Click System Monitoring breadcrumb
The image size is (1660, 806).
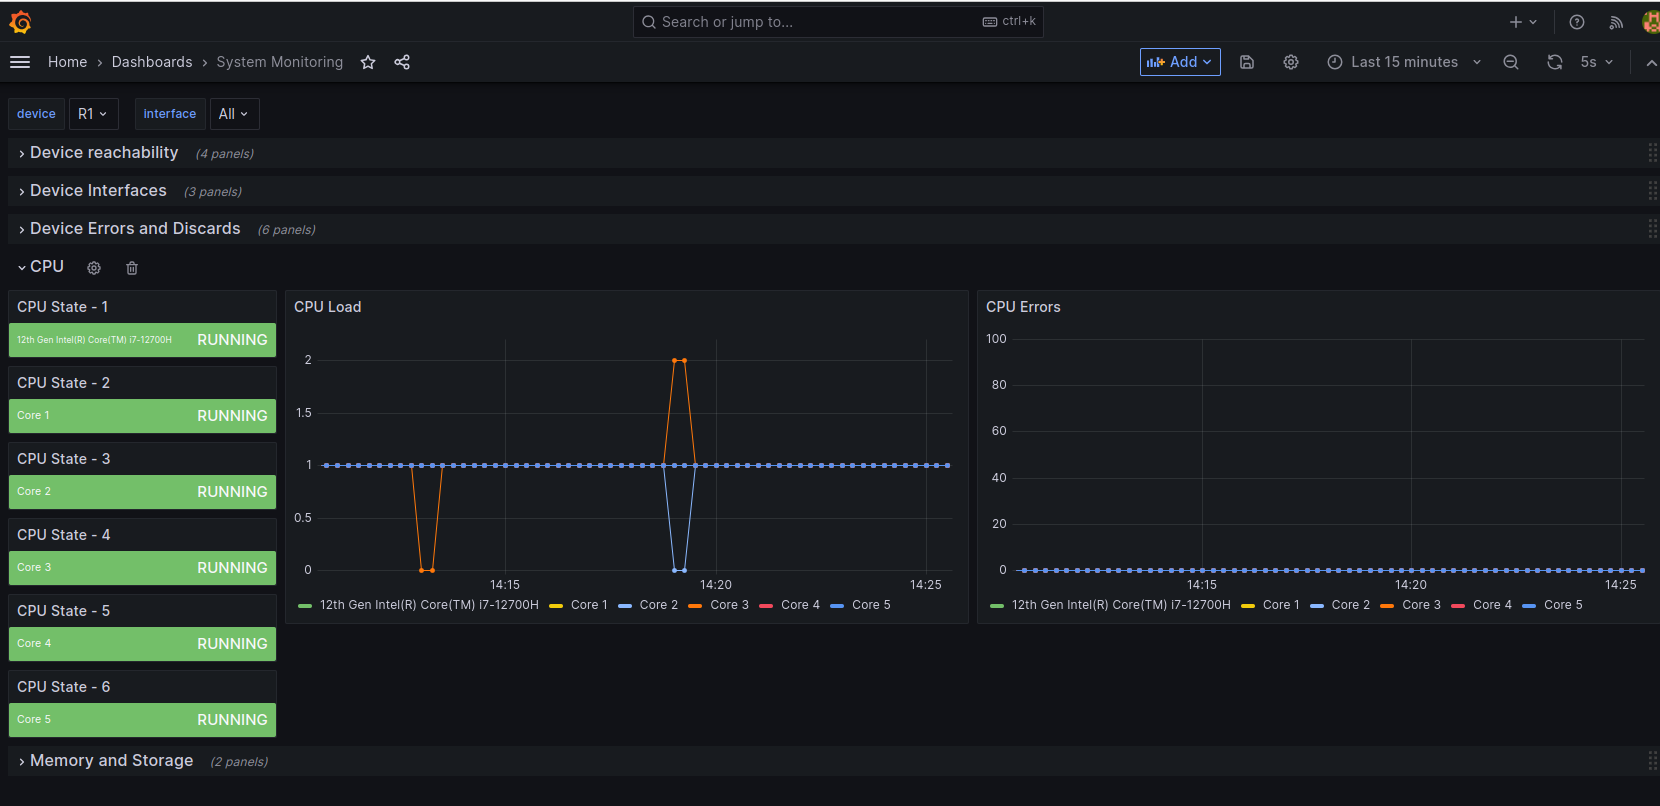coord(280,62)
